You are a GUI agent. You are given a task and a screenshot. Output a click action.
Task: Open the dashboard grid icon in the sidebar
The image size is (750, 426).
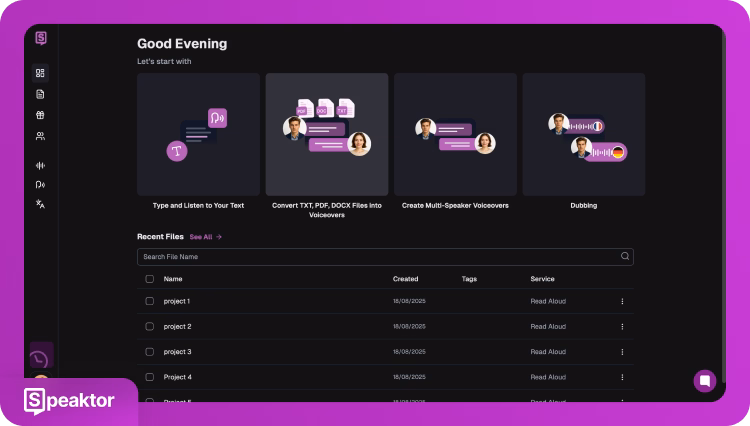coord(40,73)
